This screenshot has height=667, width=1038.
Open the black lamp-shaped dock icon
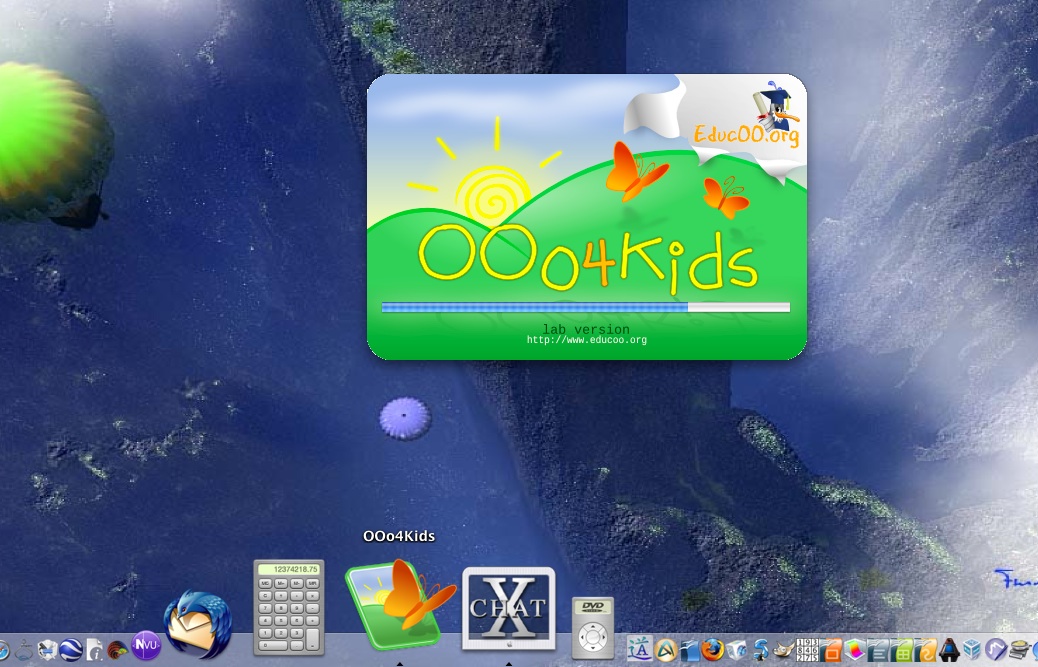(x=949, y=650)
